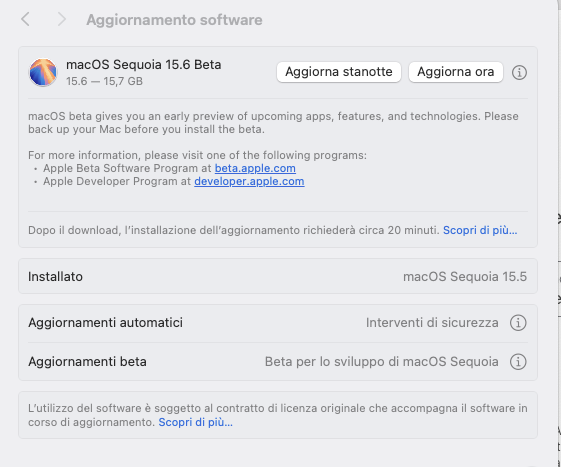Screen dimensions: 561x467
Task: Click Scopri di più about installation time
Action: click(480, 230)
